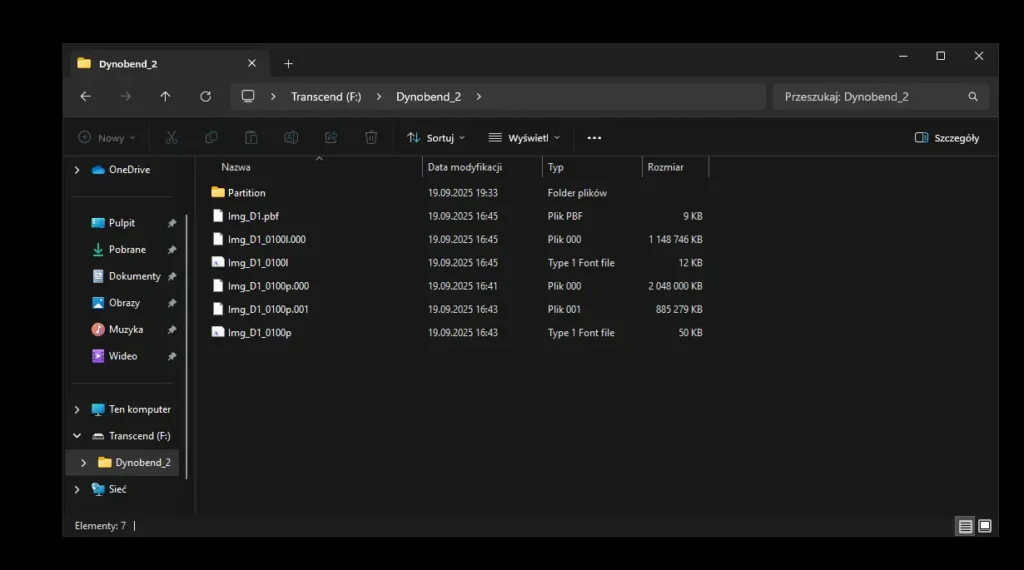Collapse the Transcend (F:) tree node
This screenshot has height=570, width=1024.
coord(77,436)
